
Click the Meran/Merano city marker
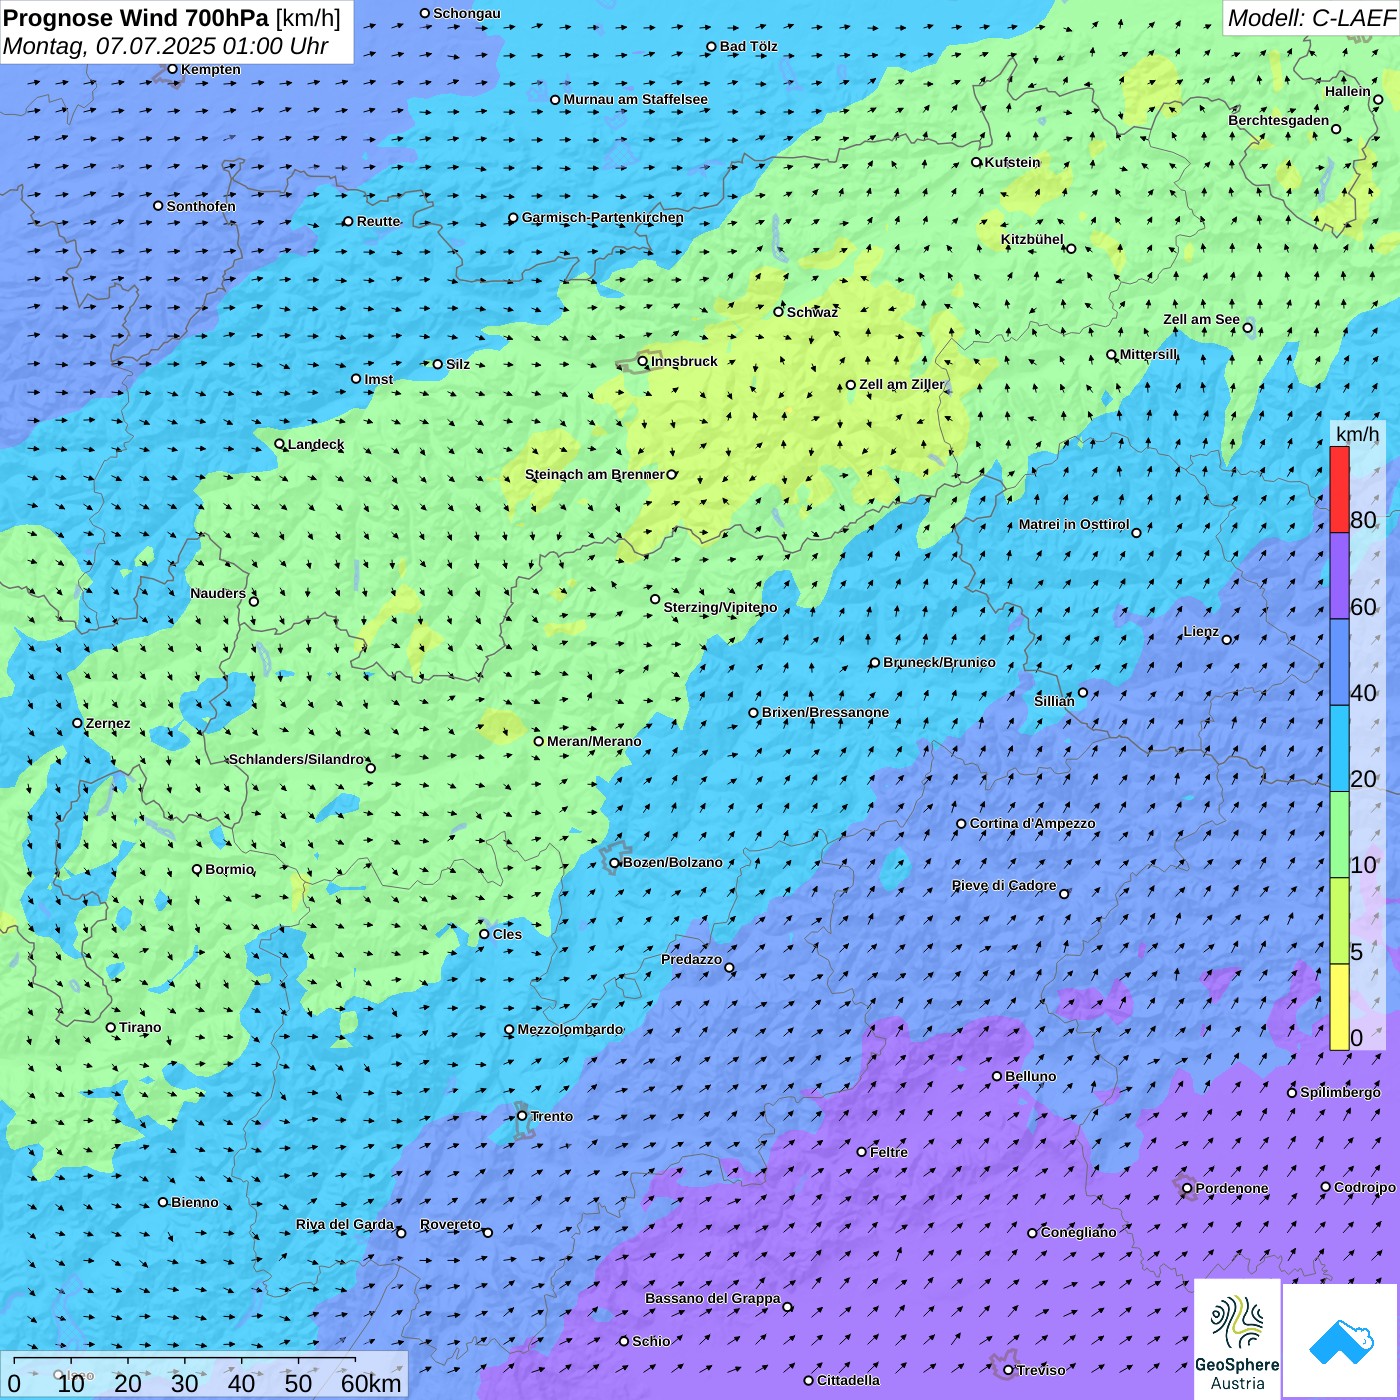[539, 741]
